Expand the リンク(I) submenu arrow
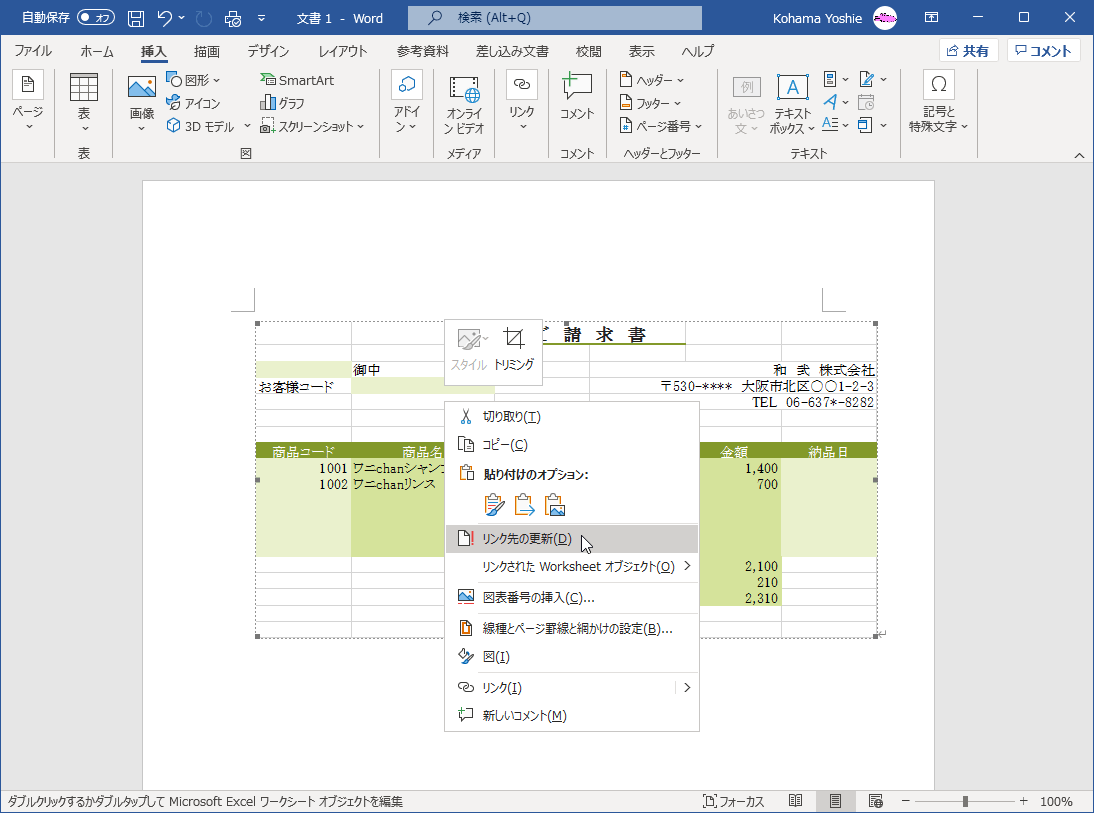This screenshot has height=813, width=1094. pos(687,687)
